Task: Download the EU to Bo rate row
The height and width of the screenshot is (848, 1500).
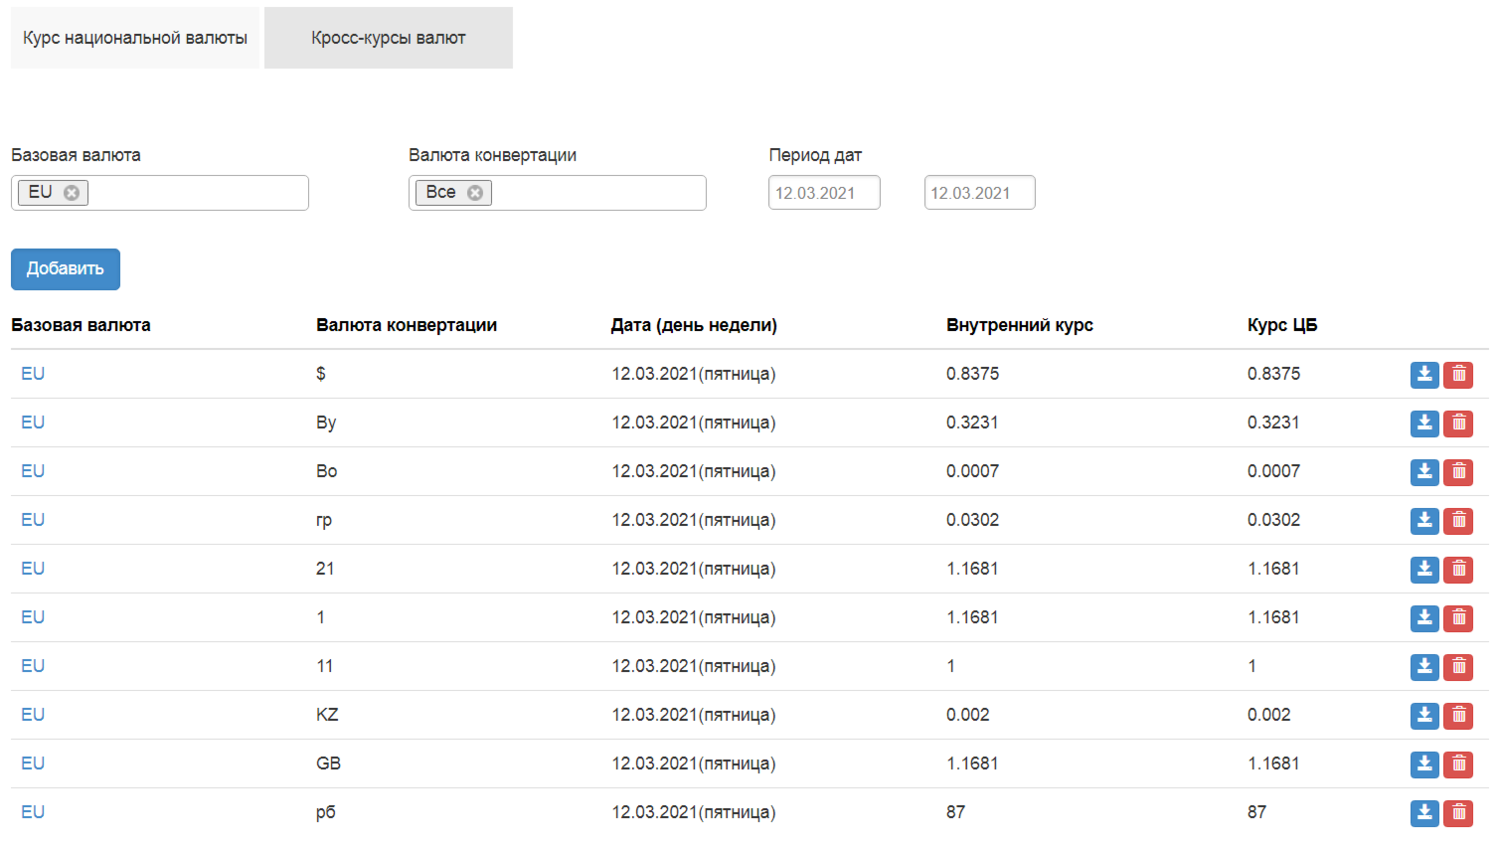Action: 1424,472
